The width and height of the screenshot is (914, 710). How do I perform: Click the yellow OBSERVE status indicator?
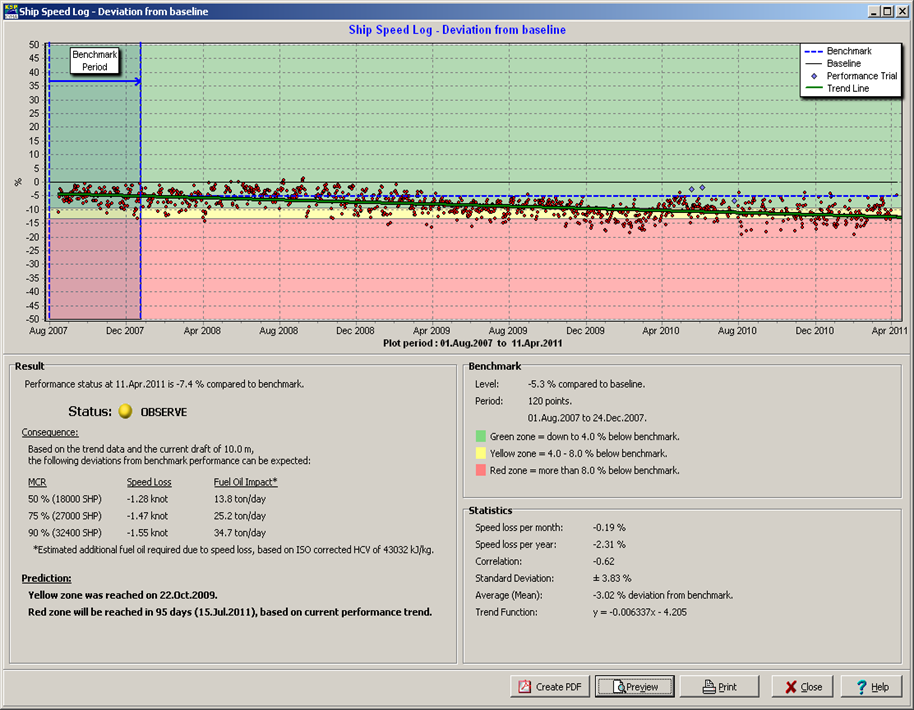[x=125, y=411]
